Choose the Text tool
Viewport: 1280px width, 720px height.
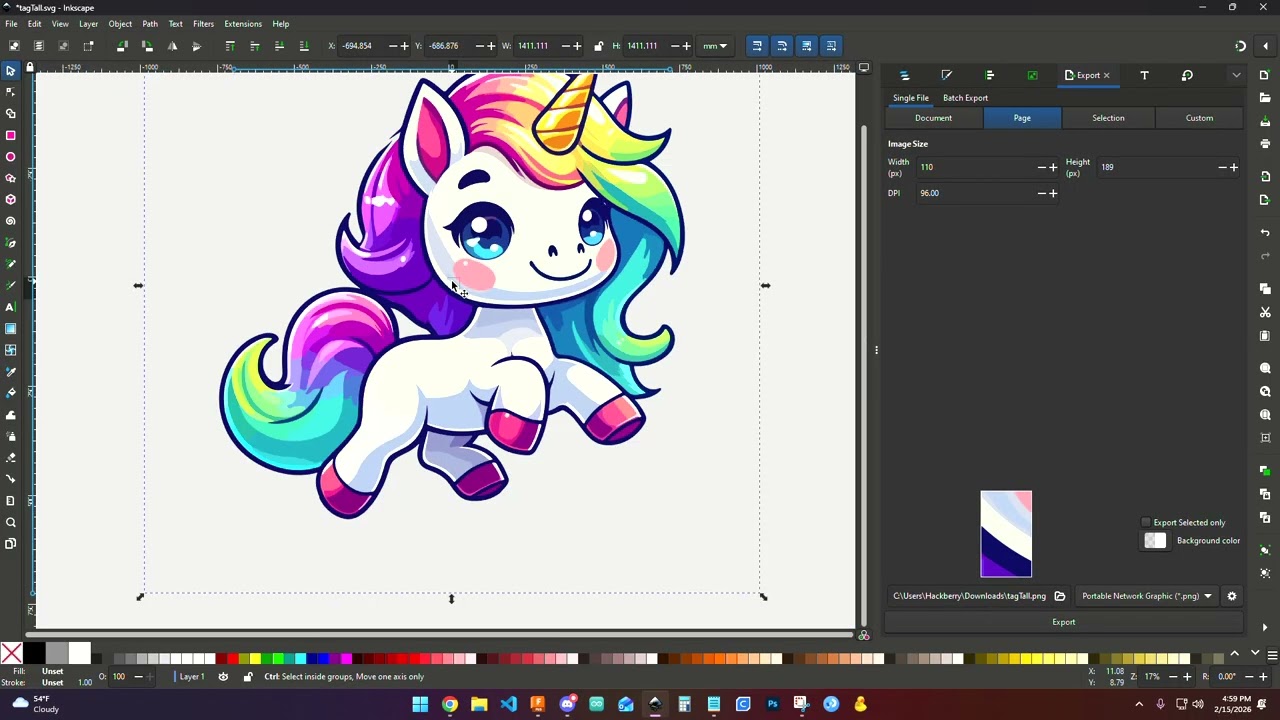pos(11,307)
